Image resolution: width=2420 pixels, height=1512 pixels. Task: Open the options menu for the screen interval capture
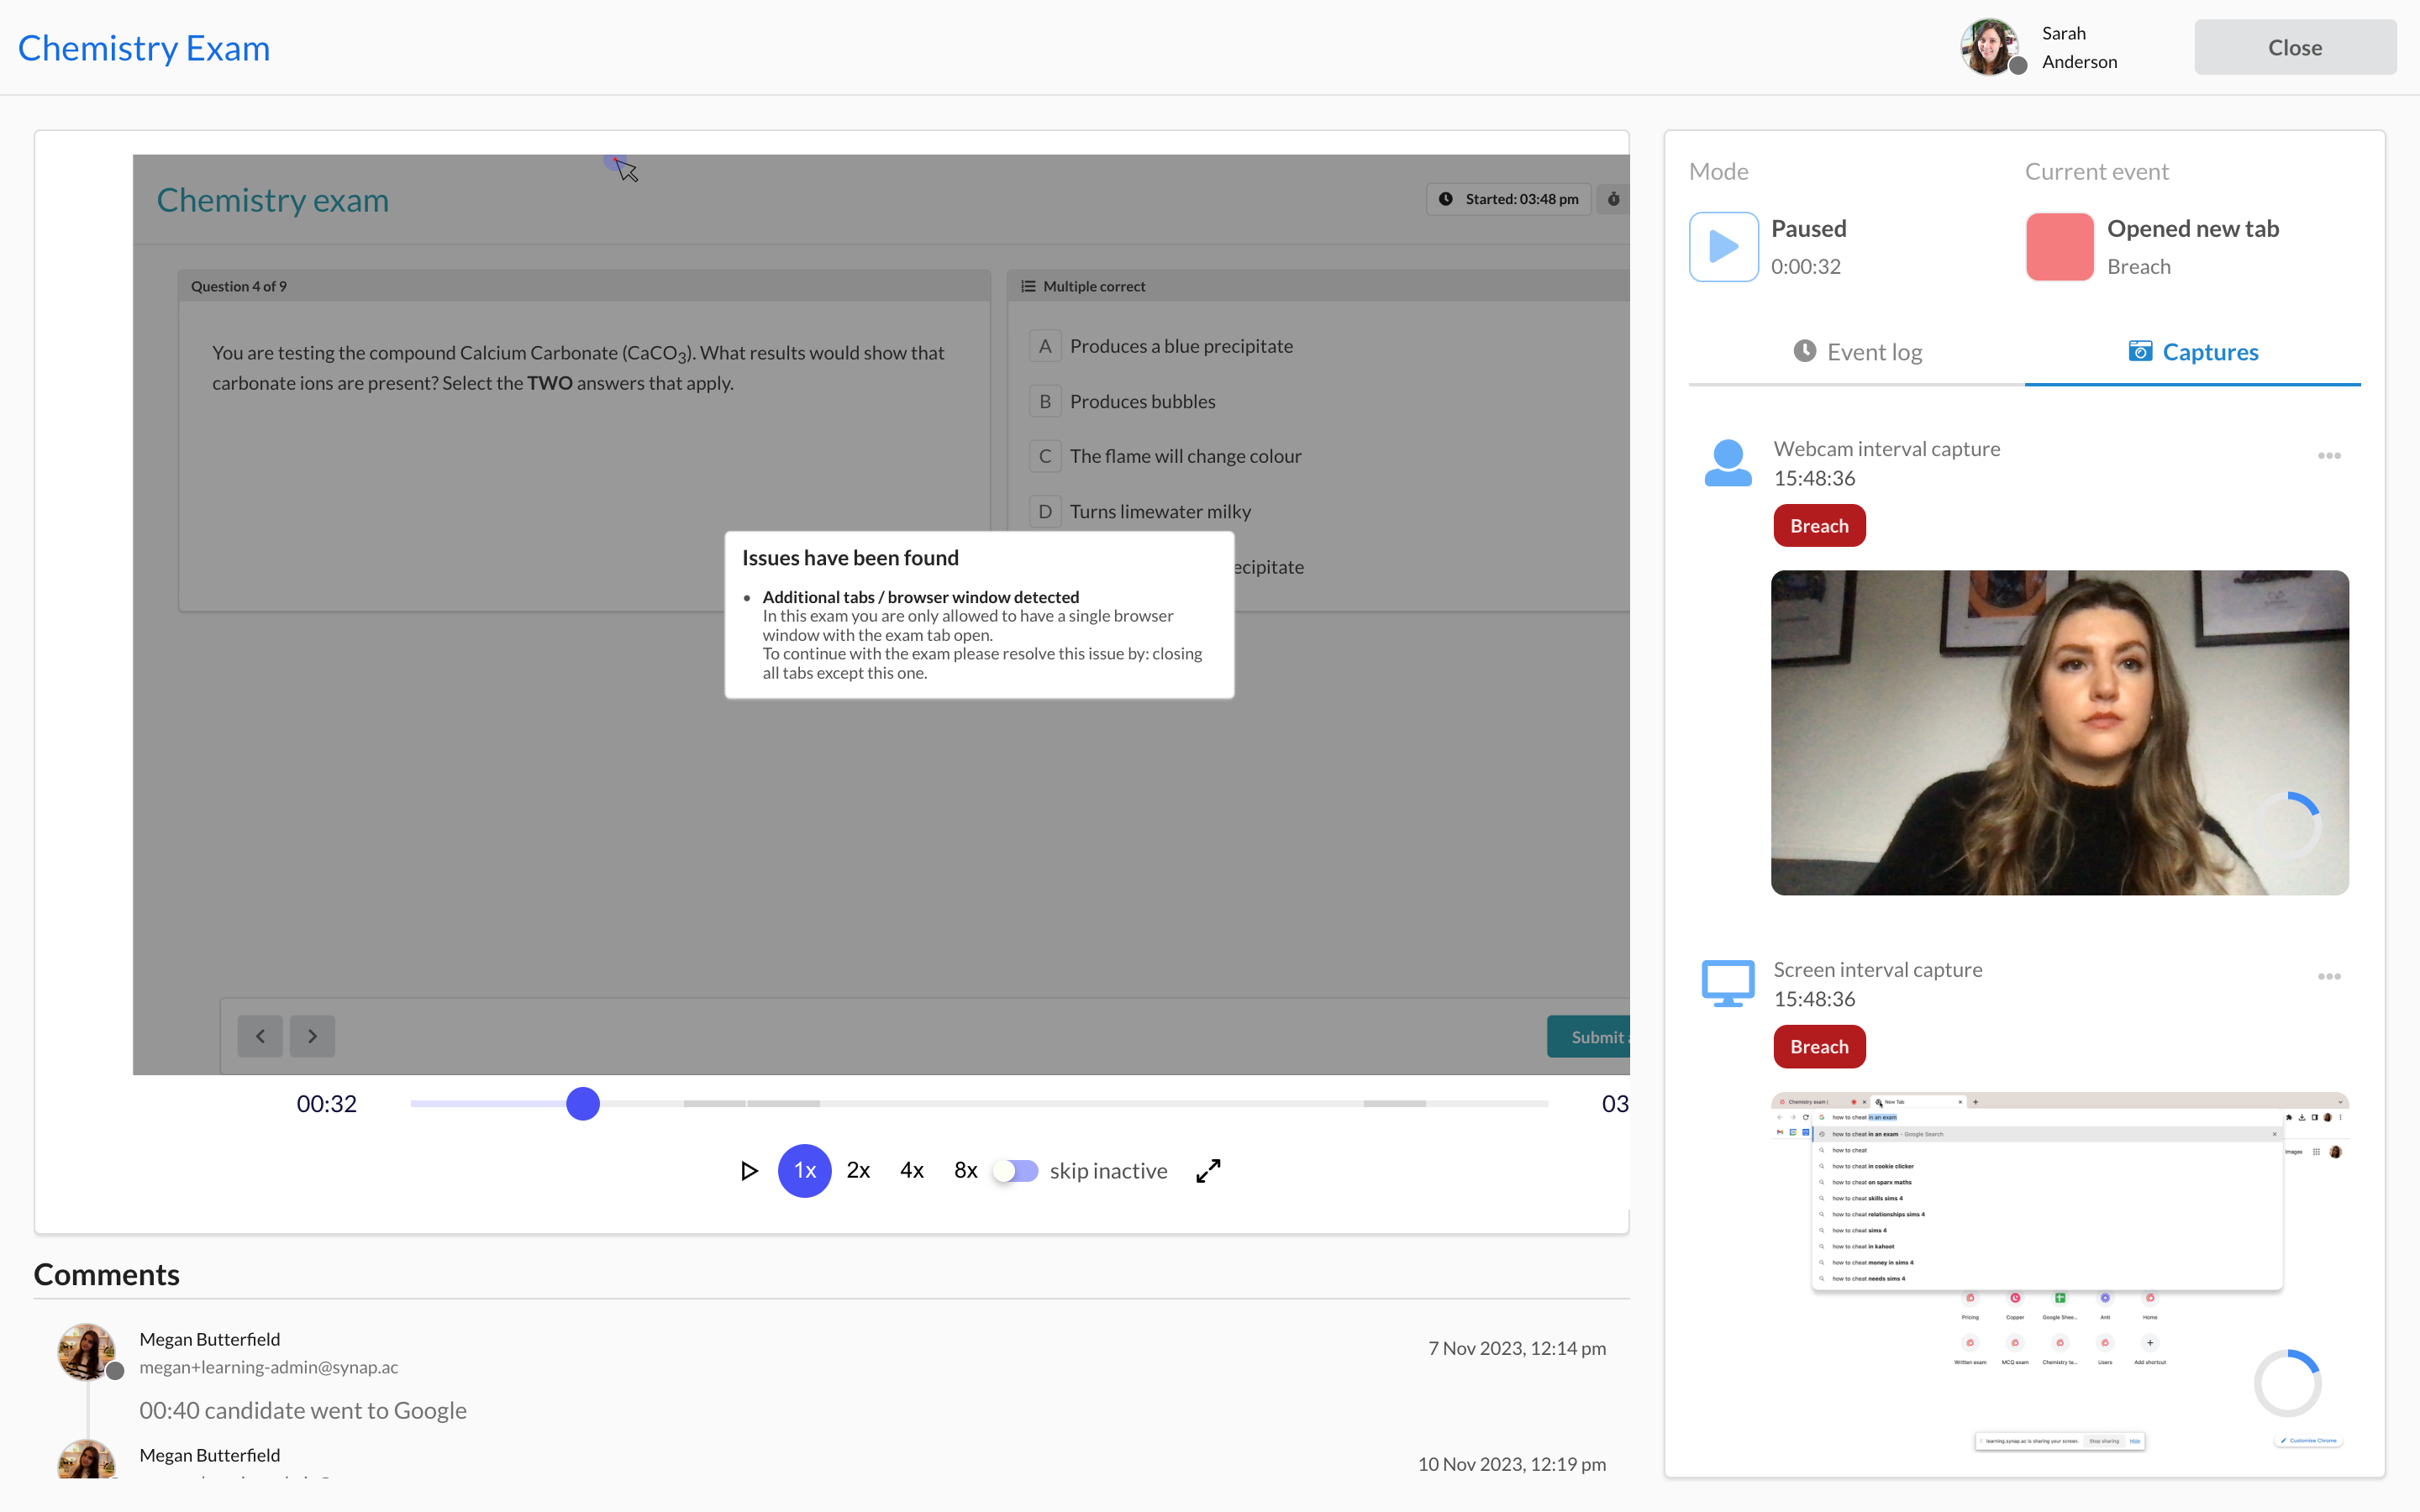click(x=2328, y=977)
